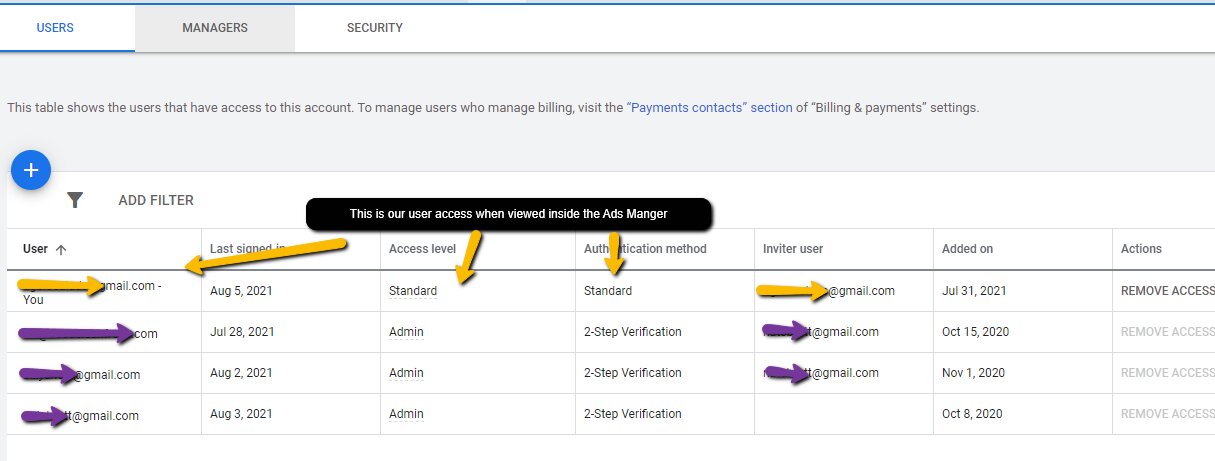
Task: Open the "Payments contacts" section link
Action: [710, 107]
